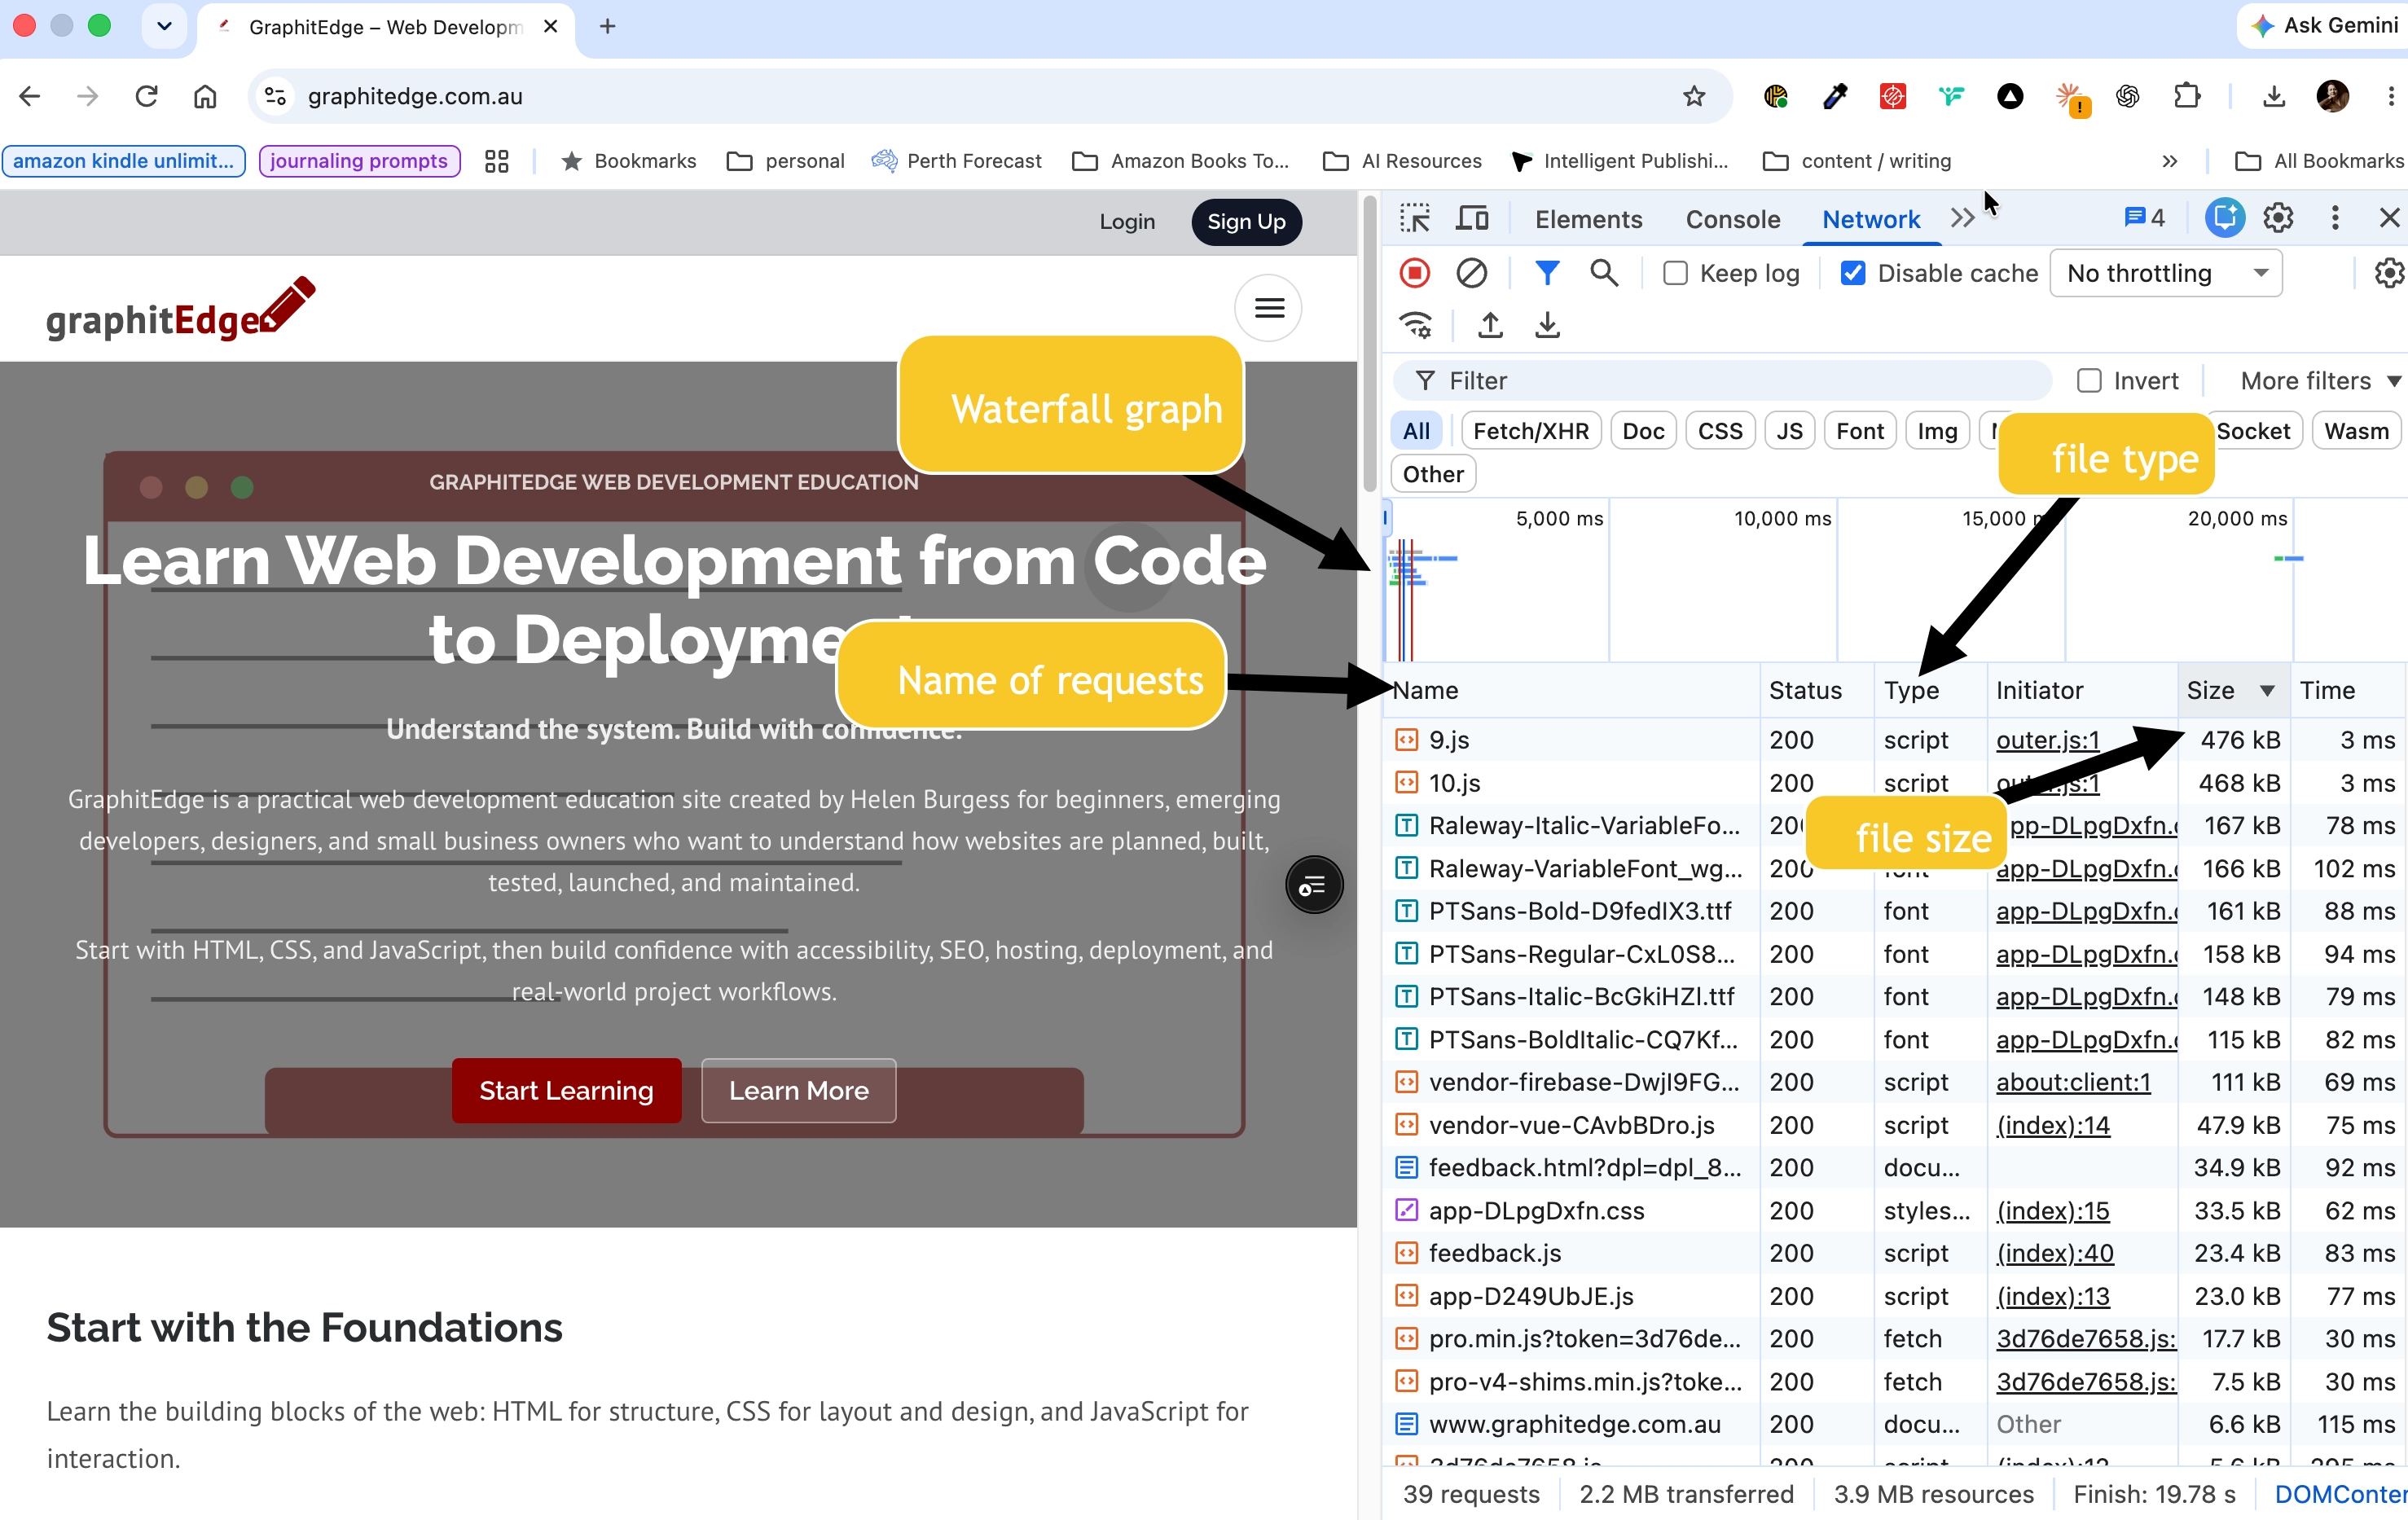Expand hidden bookmarks bar chevron

pyautogui.click(x=2169, y=161)
